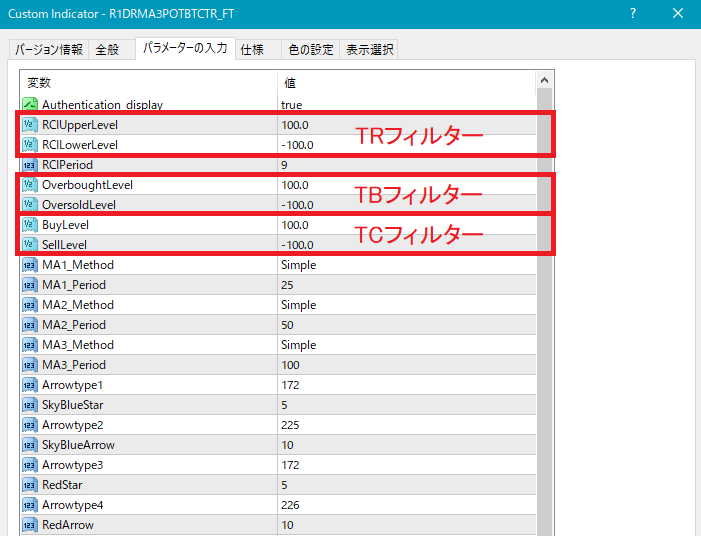Click the Arrowtype2 integer icon
The width and height of the screenshot is (701, 536).
point(30,425)
